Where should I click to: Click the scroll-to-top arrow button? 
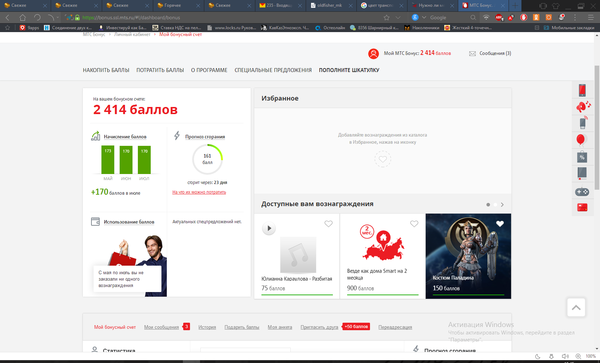[x=576, y=308]
